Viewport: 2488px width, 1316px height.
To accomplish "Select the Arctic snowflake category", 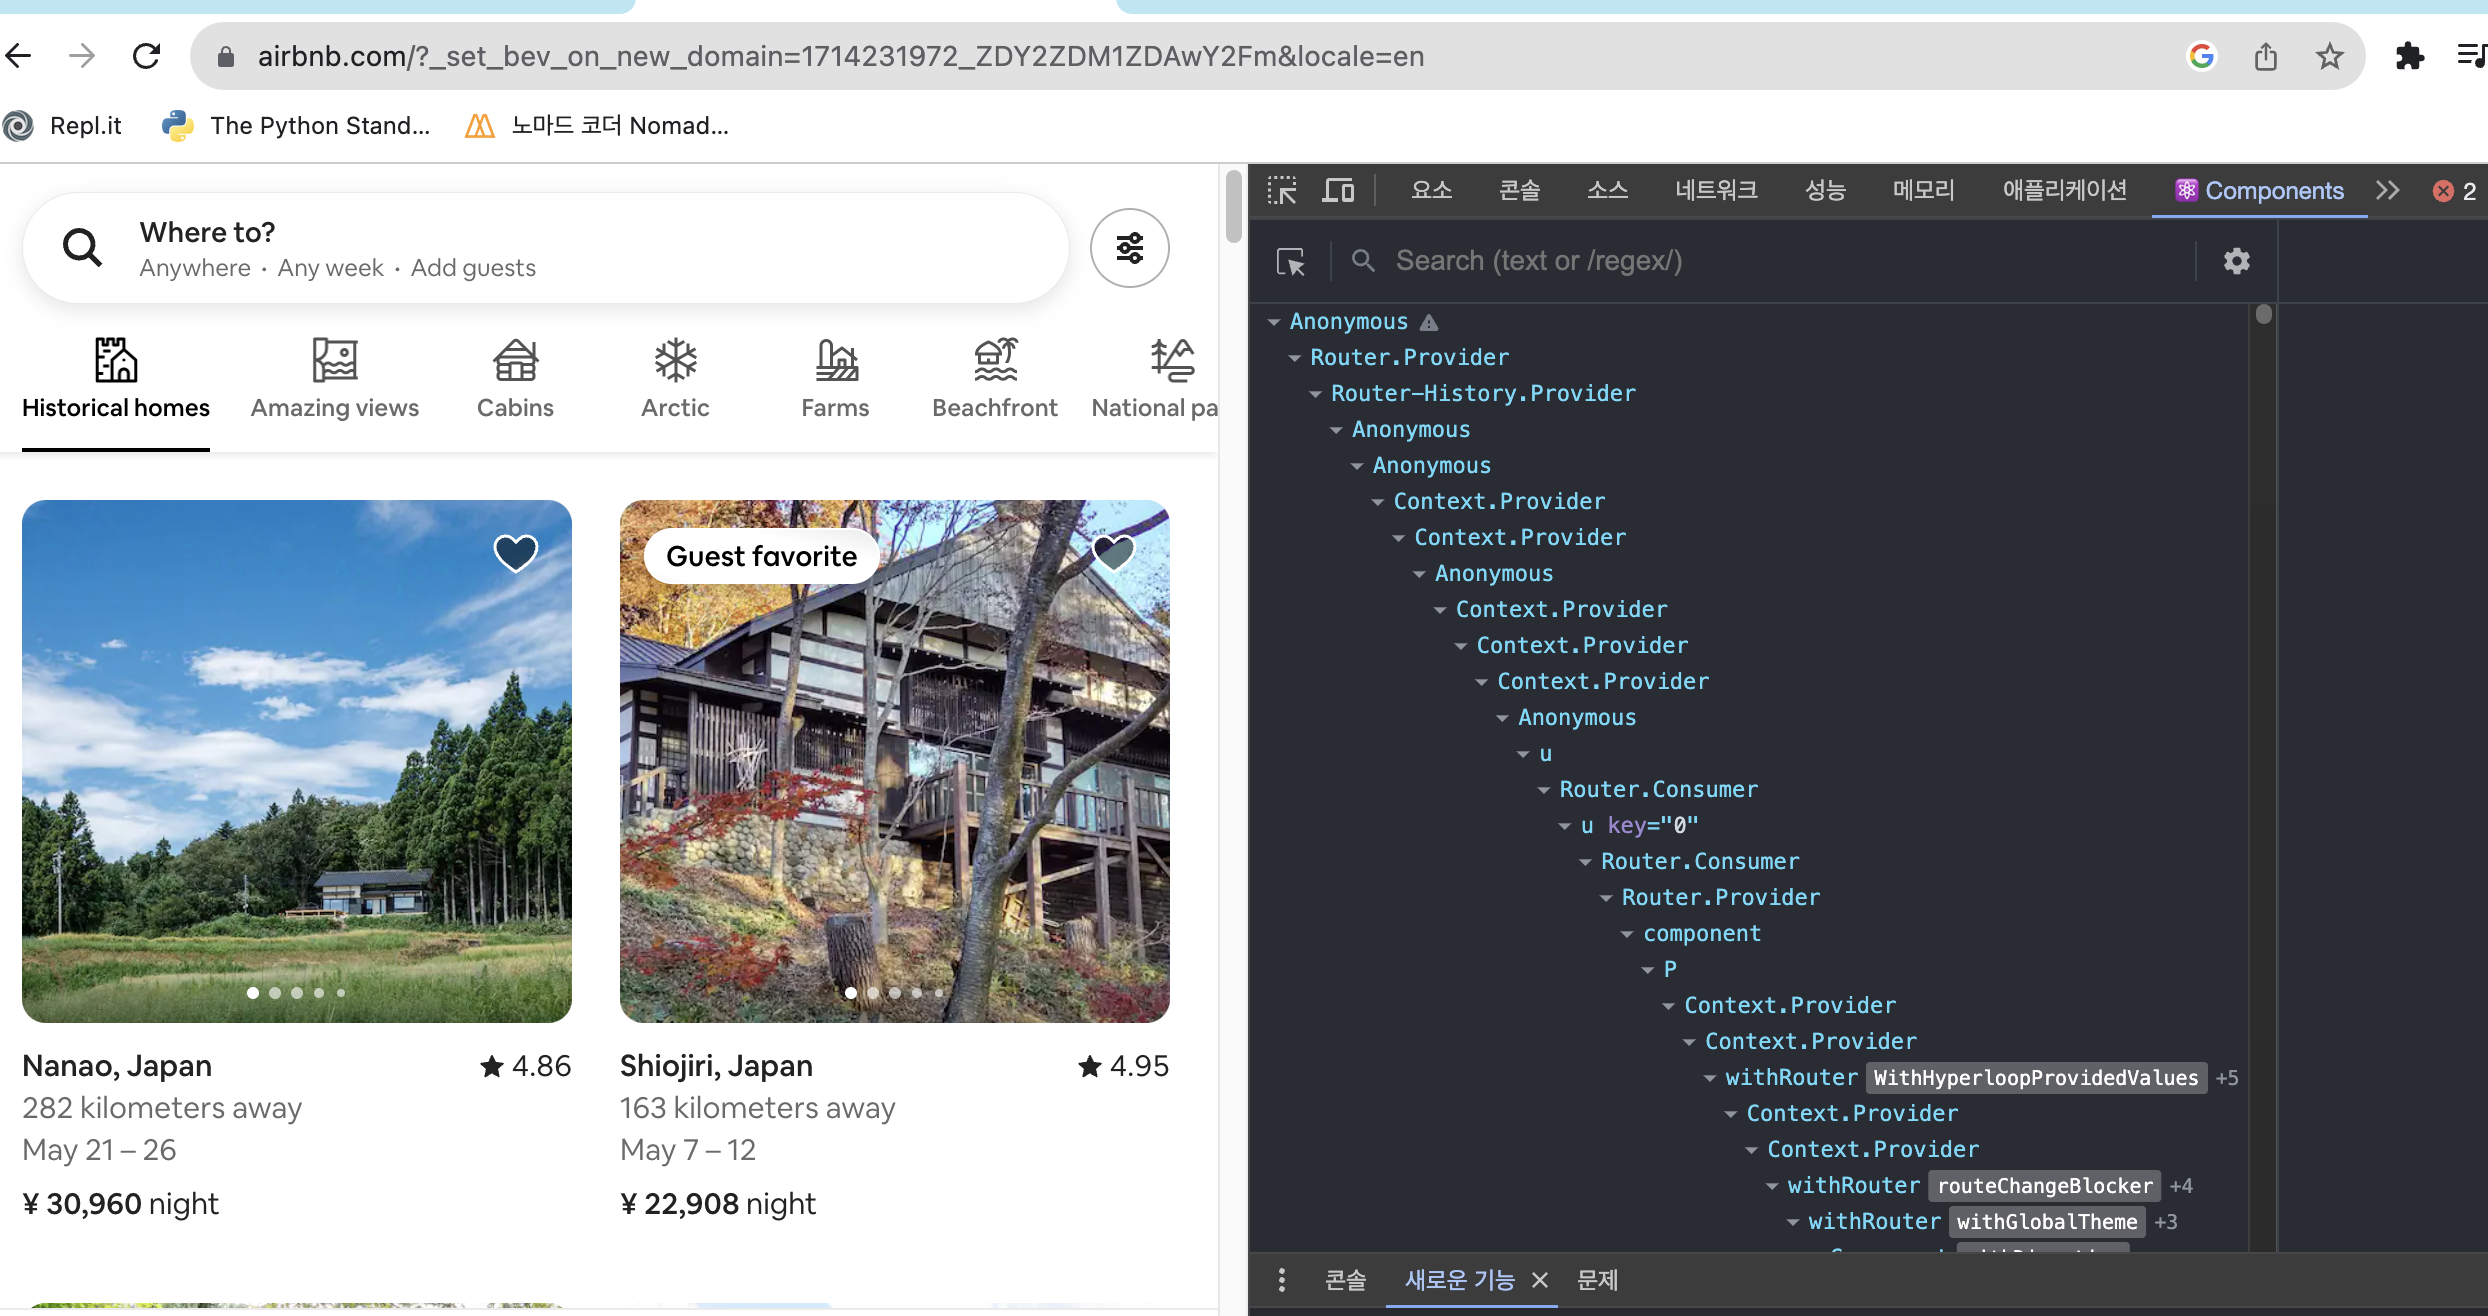I will pos(675,360).
